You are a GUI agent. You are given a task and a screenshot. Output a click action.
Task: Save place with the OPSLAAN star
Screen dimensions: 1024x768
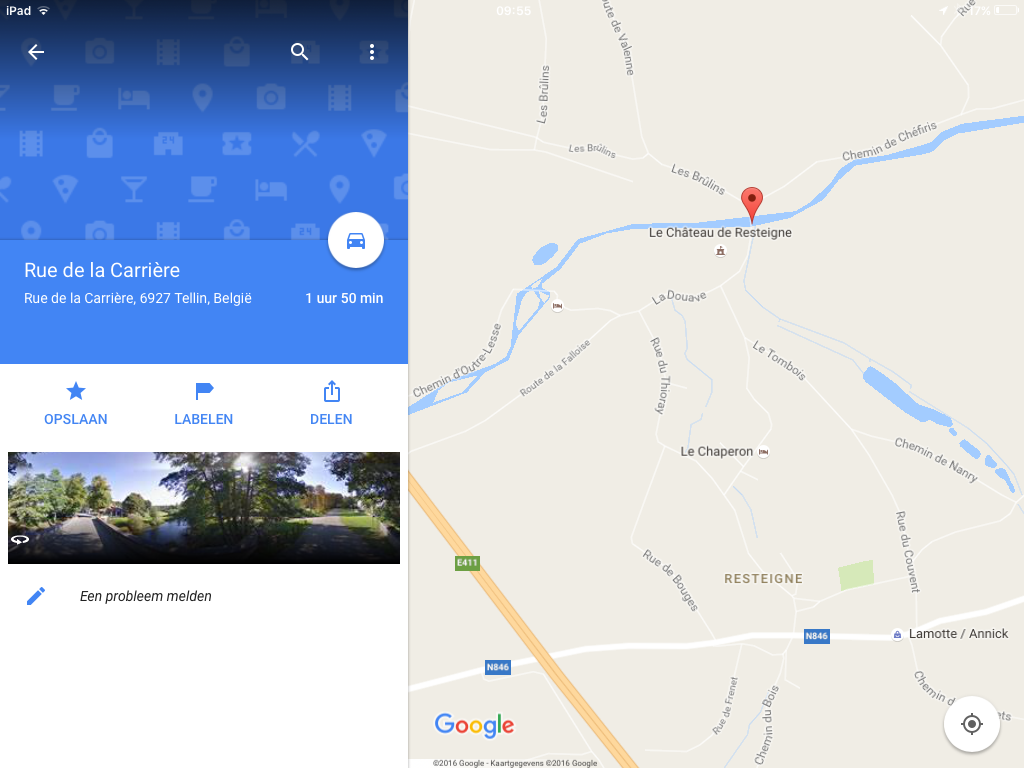pyautogui.click(x=76, y=404)
